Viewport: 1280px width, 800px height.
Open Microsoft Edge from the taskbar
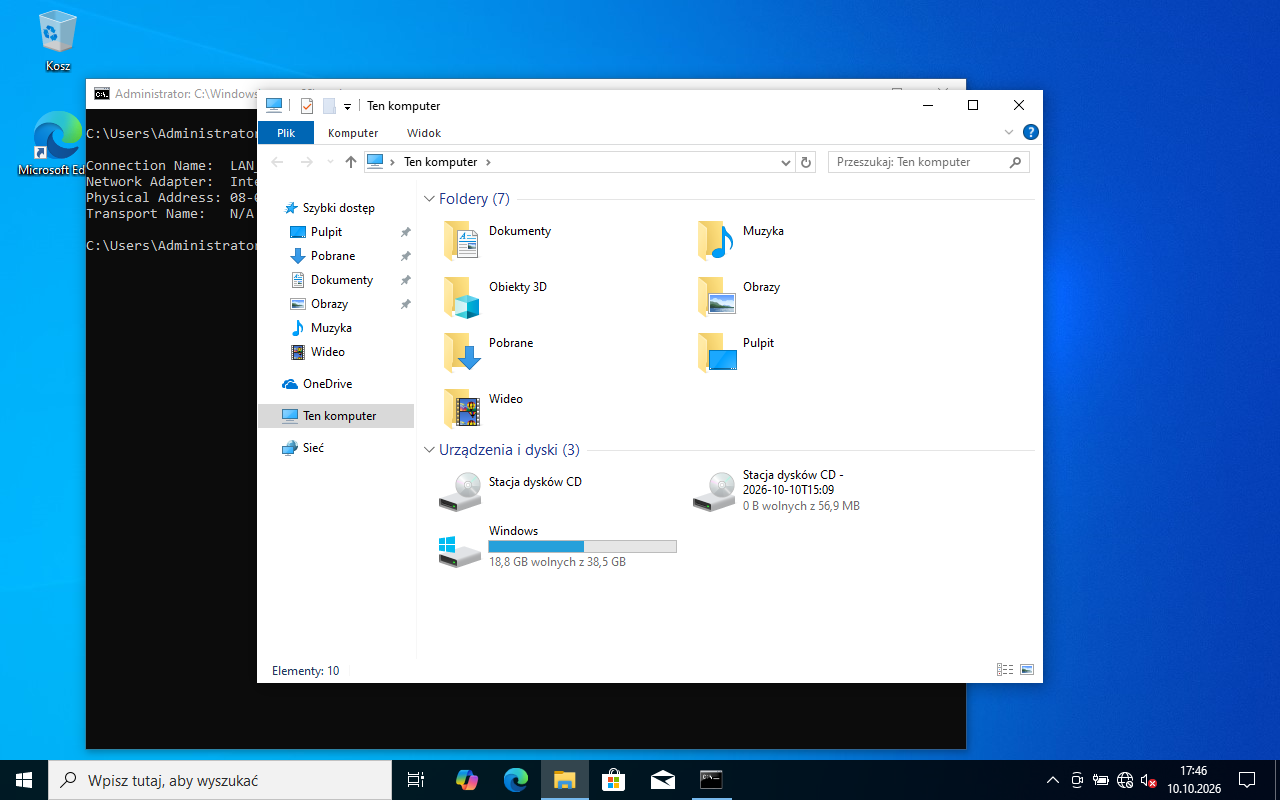point(516,780)
